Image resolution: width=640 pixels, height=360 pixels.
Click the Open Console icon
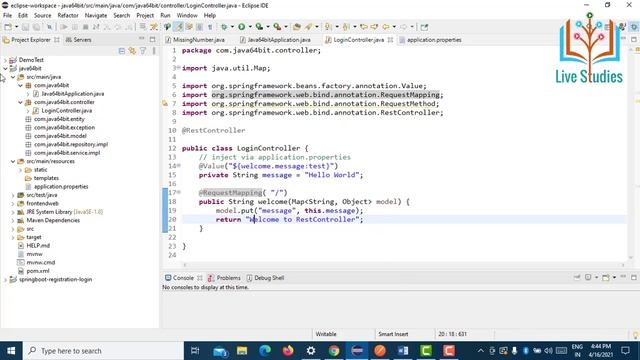point(606,277)
